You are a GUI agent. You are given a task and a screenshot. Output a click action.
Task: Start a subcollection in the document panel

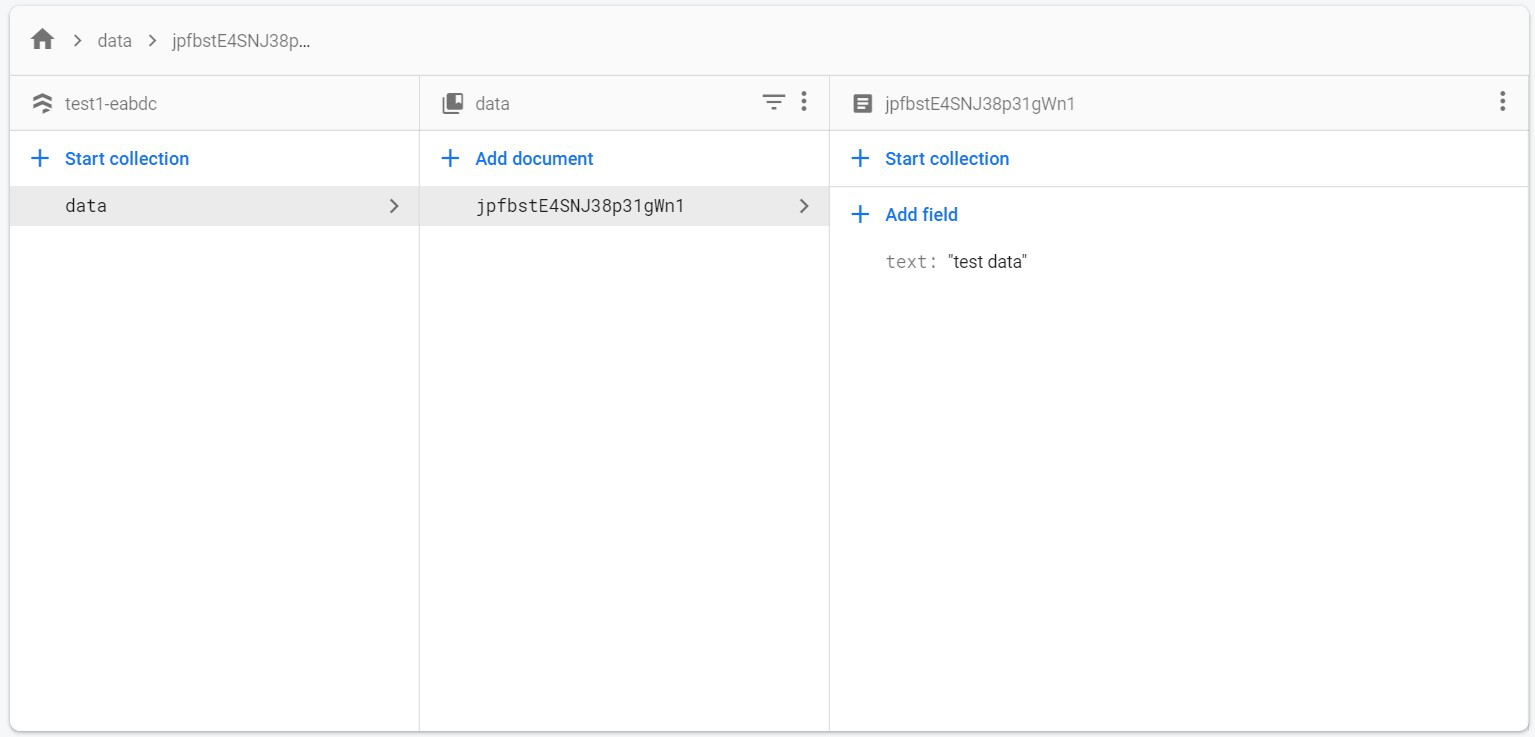point(946,158)
